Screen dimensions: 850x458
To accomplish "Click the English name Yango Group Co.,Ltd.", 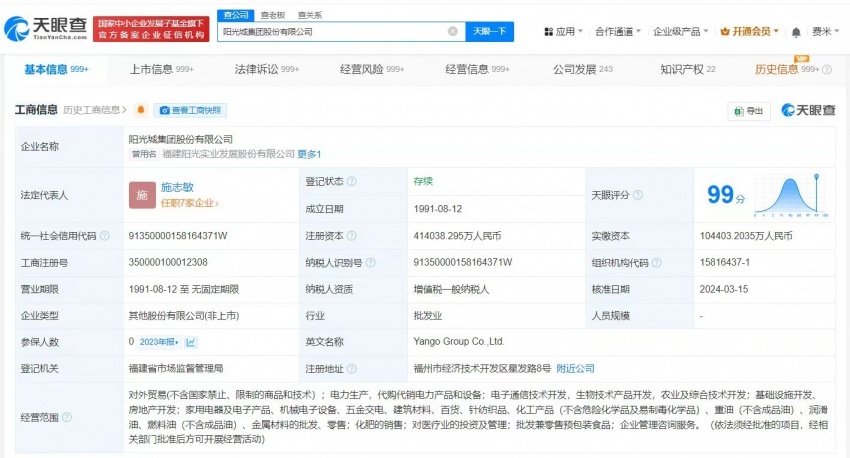I will (459, 342).
